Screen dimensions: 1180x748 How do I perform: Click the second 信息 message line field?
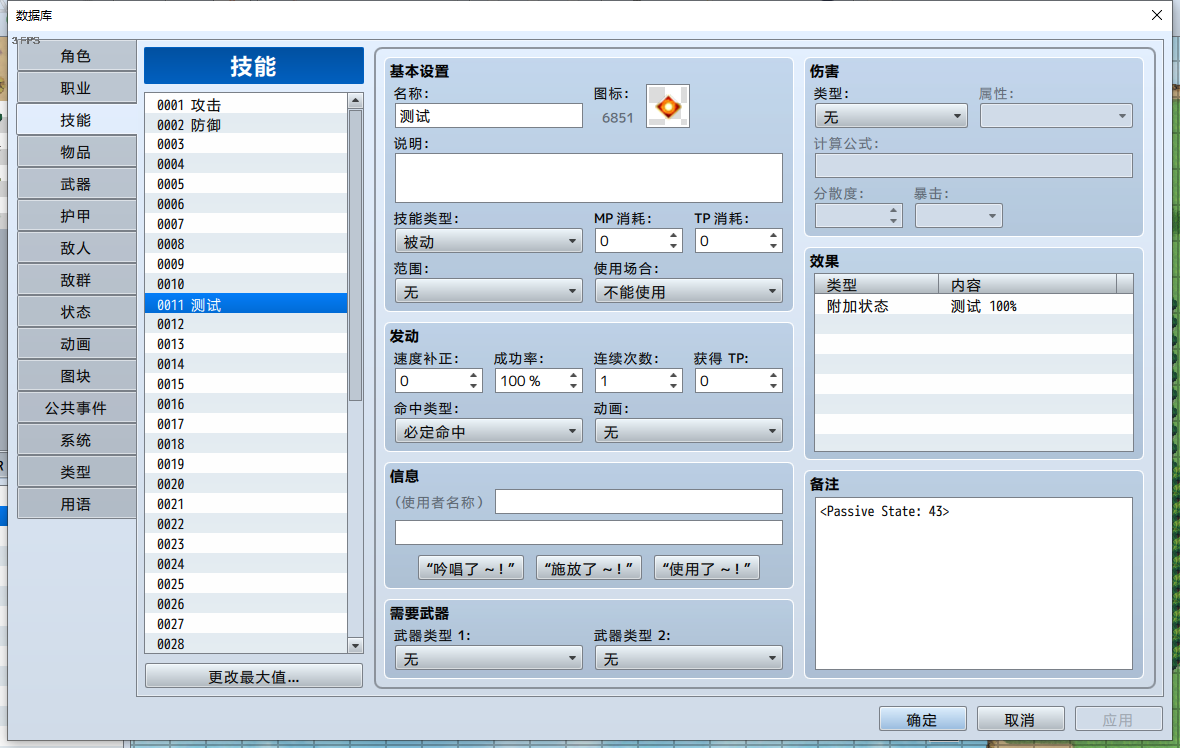coord(588,533)
